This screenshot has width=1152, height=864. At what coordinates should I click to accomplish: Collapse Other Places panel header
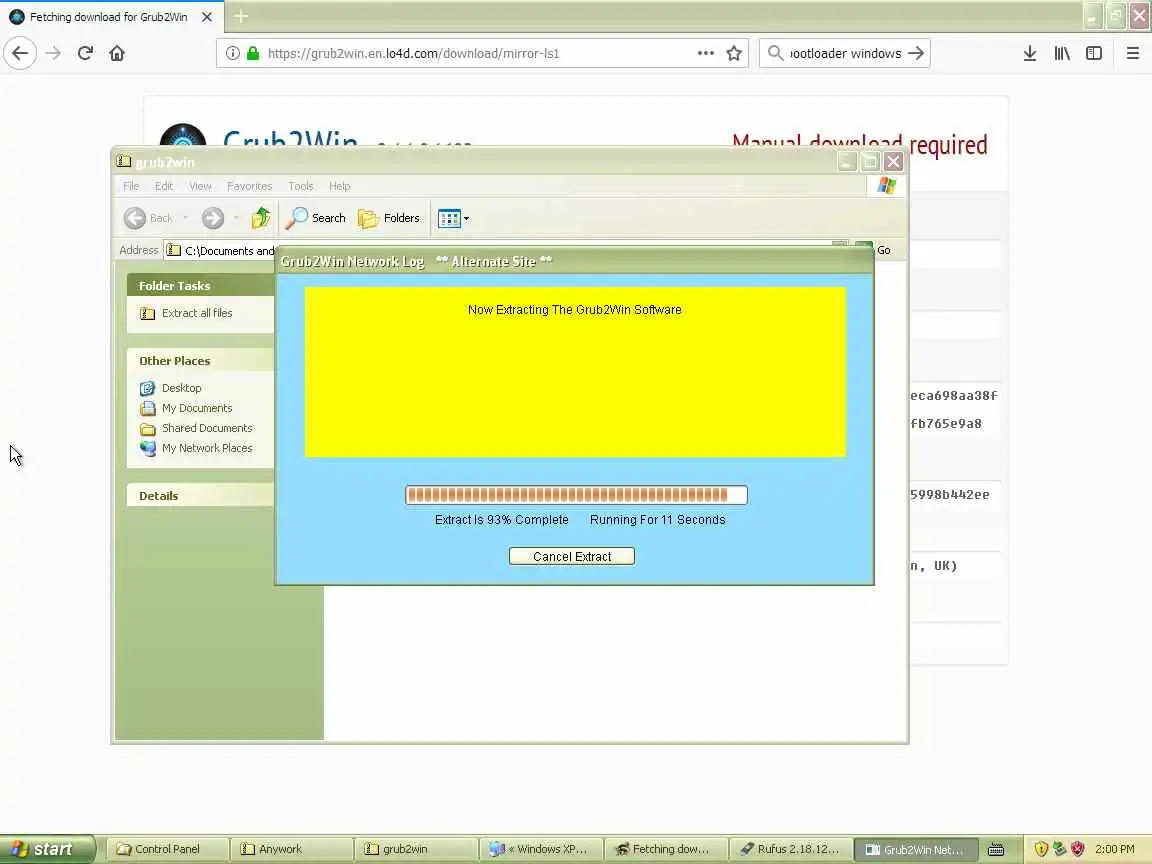[200, 361]
